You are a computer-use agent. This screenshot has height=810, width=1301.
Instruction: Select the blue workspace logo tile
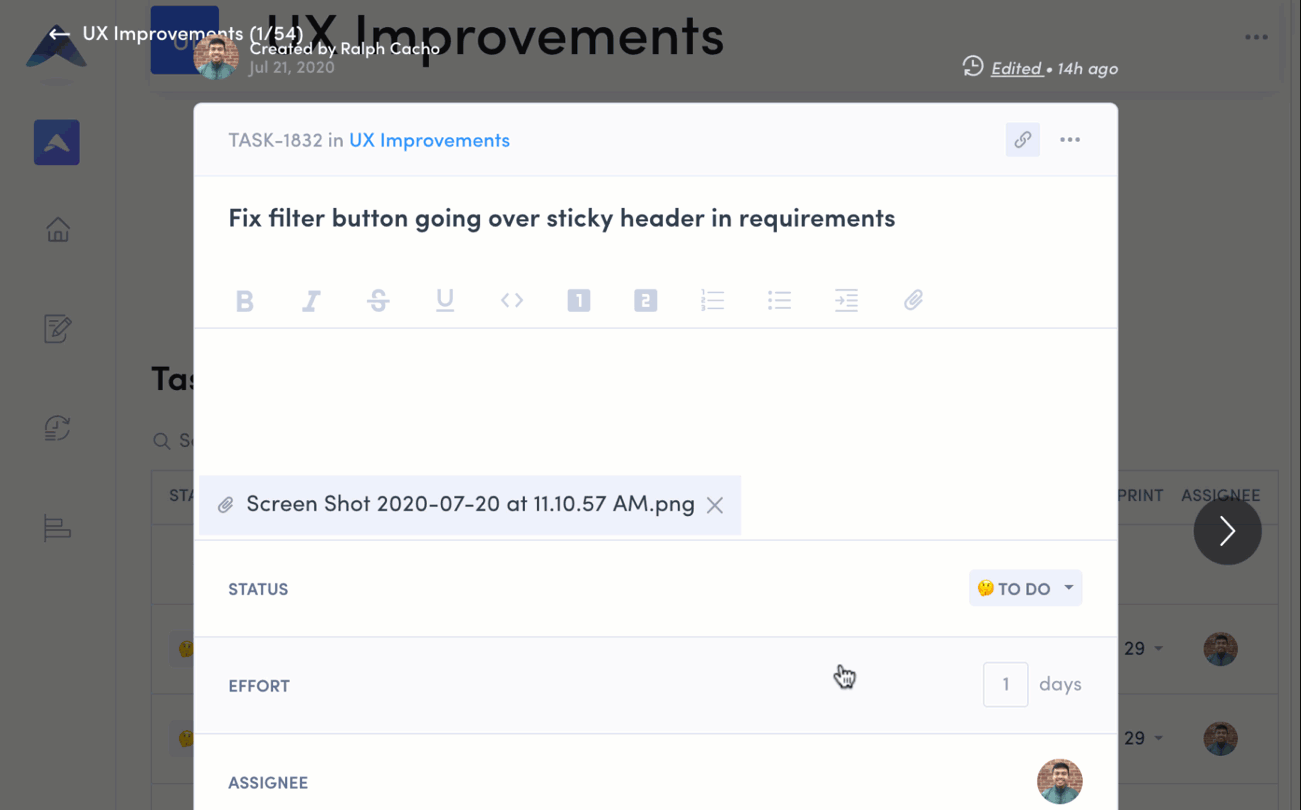(x=57, y=143)
